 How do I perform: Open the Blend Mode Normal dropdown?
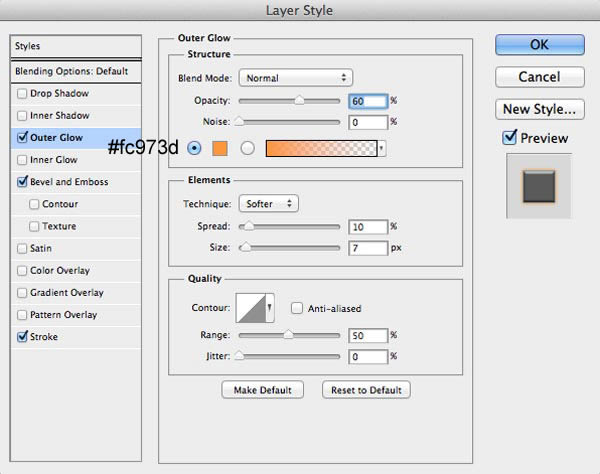click(295, 78)
